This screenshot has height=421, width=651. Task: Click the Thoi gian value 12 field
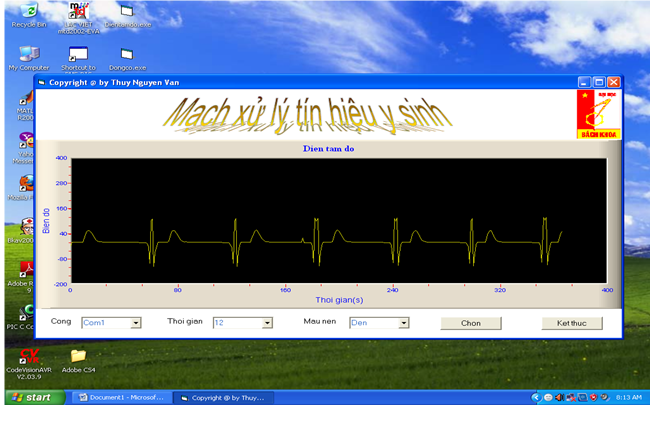point(238,323)
